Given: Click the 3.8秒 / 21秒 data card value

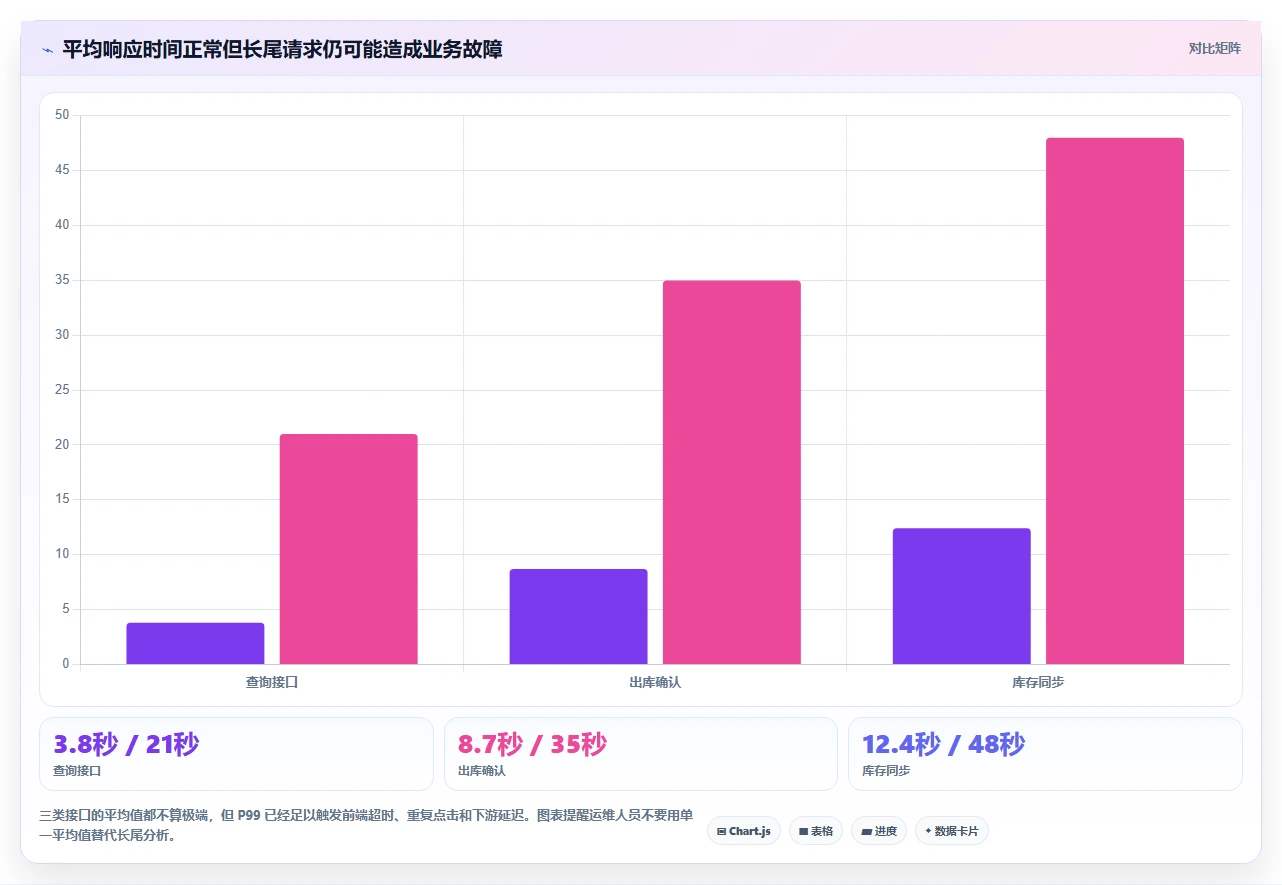Looking at the screenshot, I should (x=126, y=745).
